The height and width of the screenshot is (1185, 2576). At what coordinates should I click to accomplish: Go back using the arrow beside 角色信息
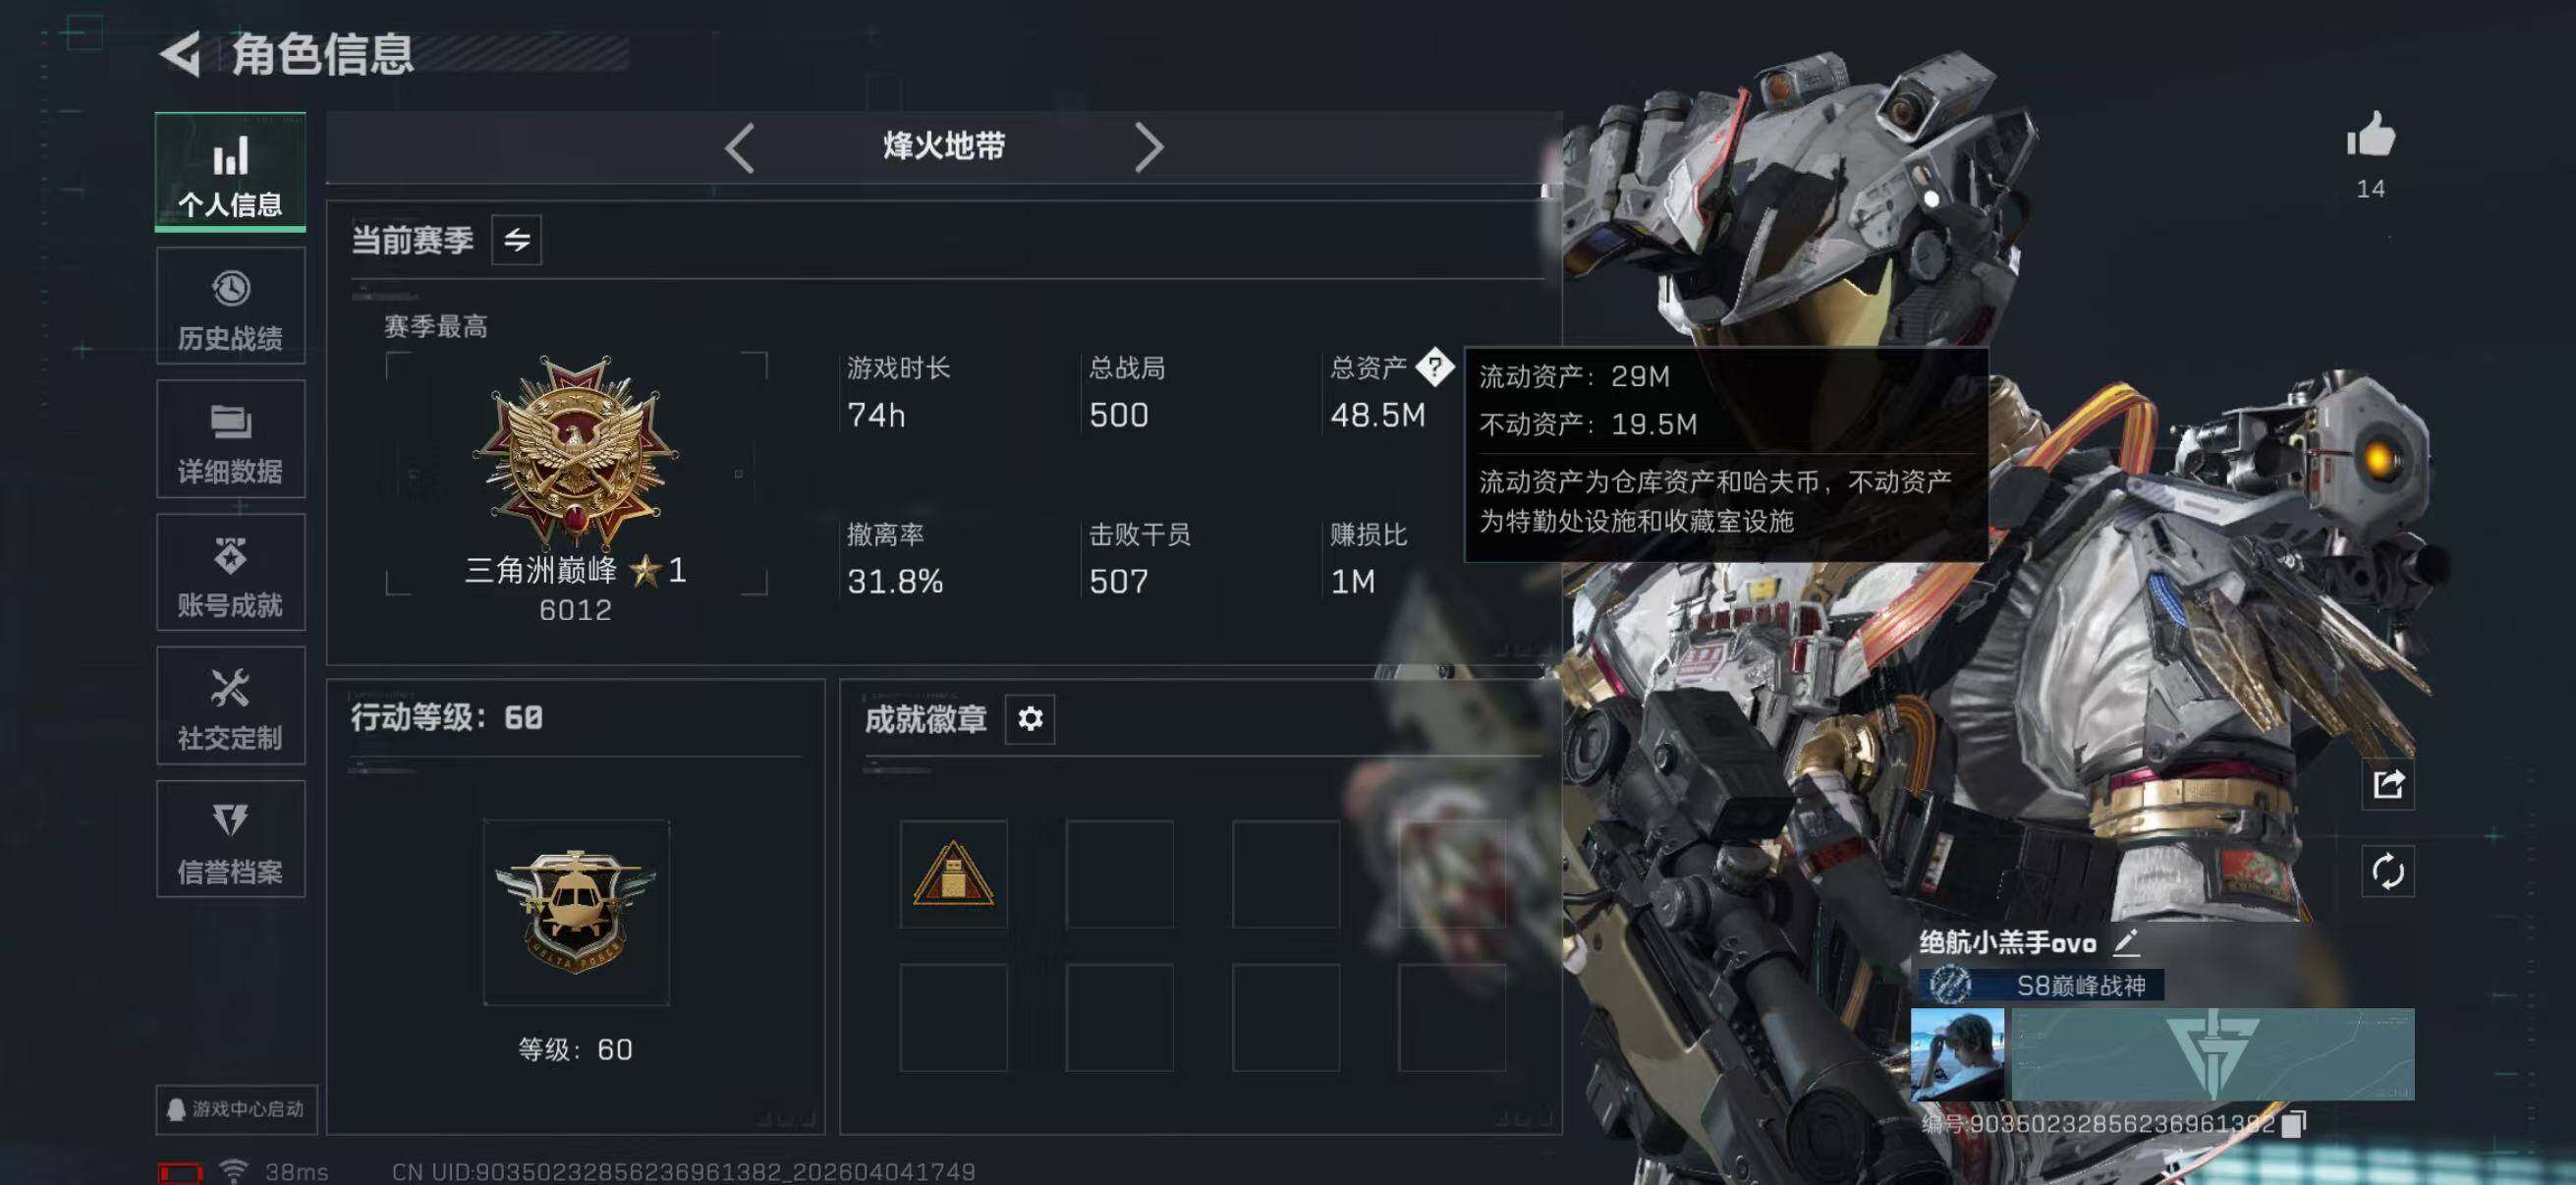pyautogui.click(x=181, y=54)
